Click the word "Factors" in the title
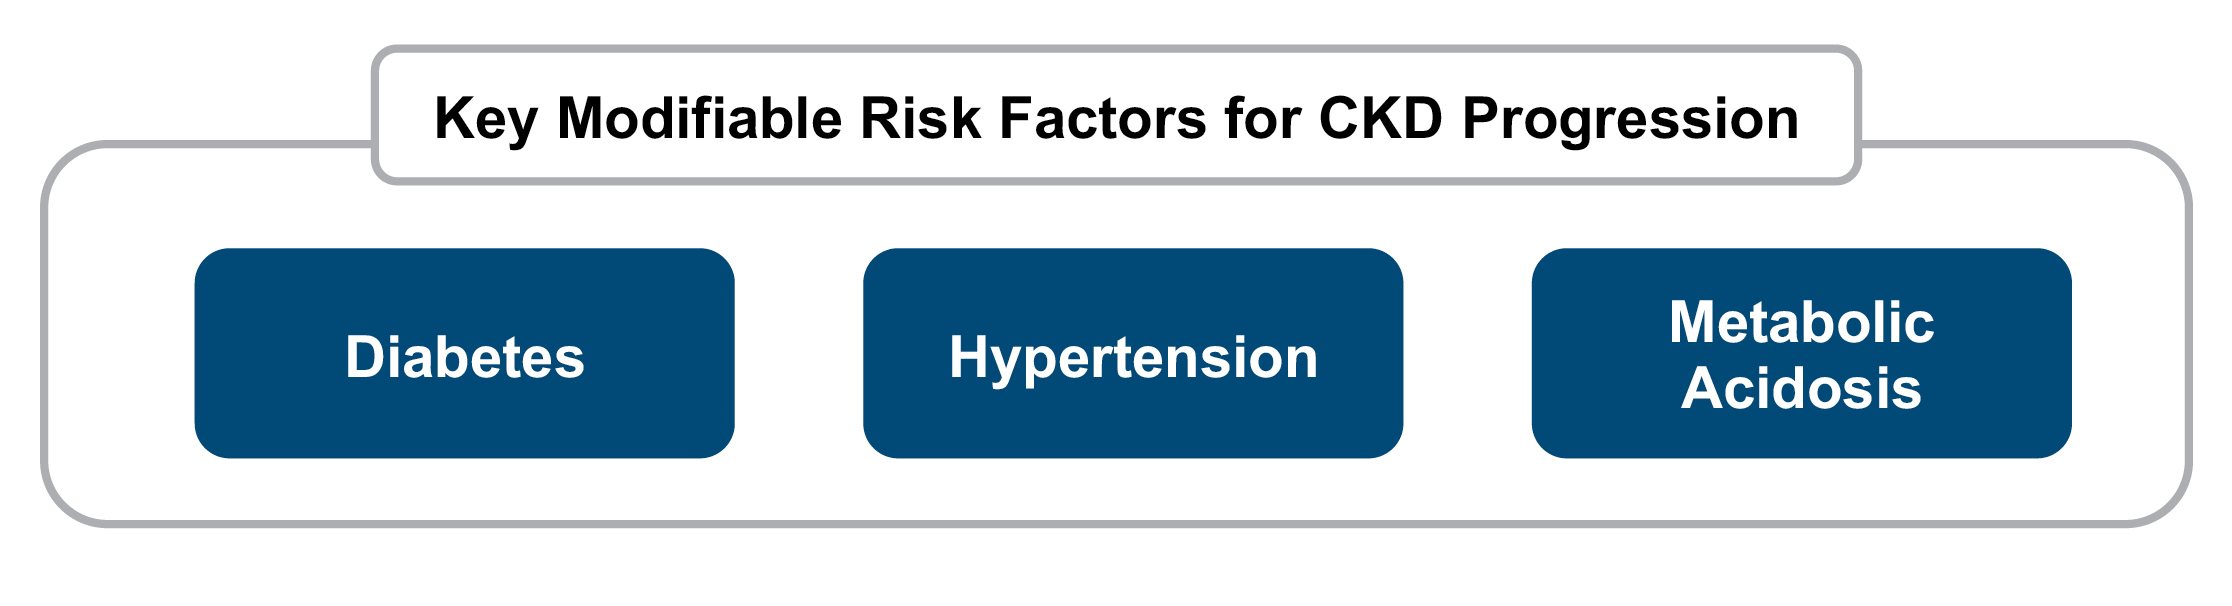The width and height of the screenshot is (2232, 606). pos(1102,118)
